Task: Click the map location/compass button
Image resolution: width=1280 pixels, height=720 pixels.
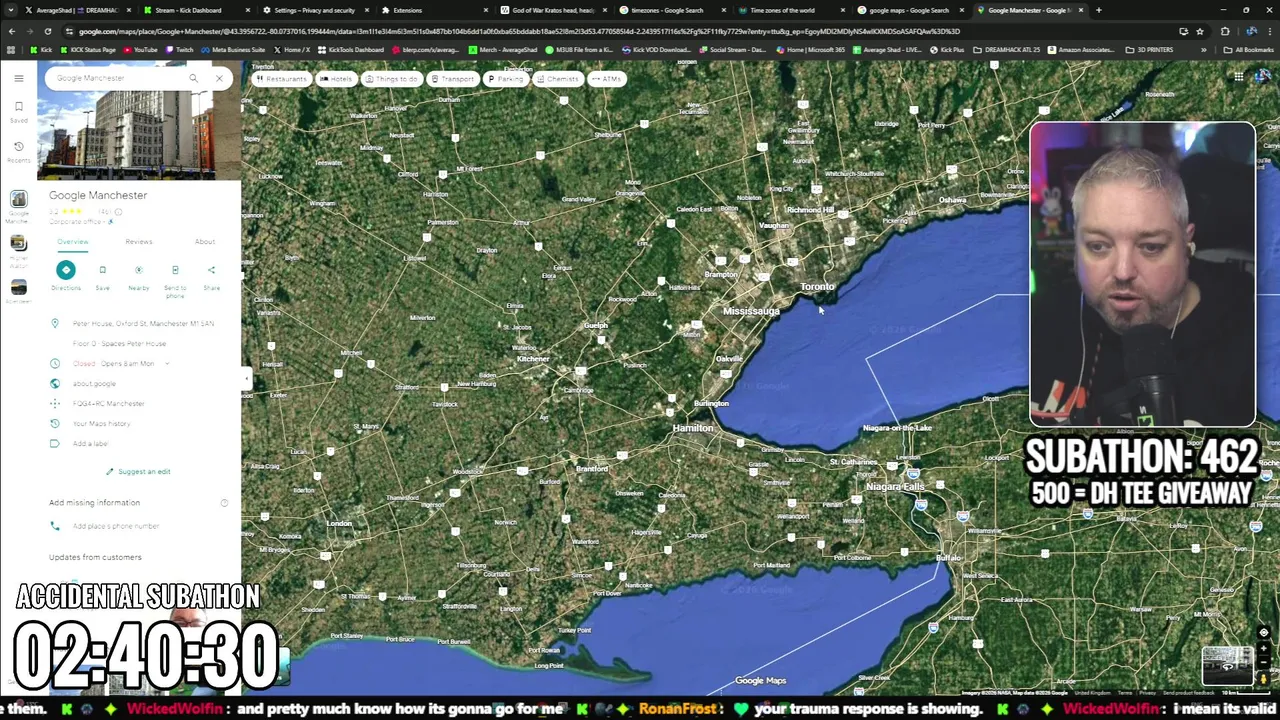Action: point(1264,633)
